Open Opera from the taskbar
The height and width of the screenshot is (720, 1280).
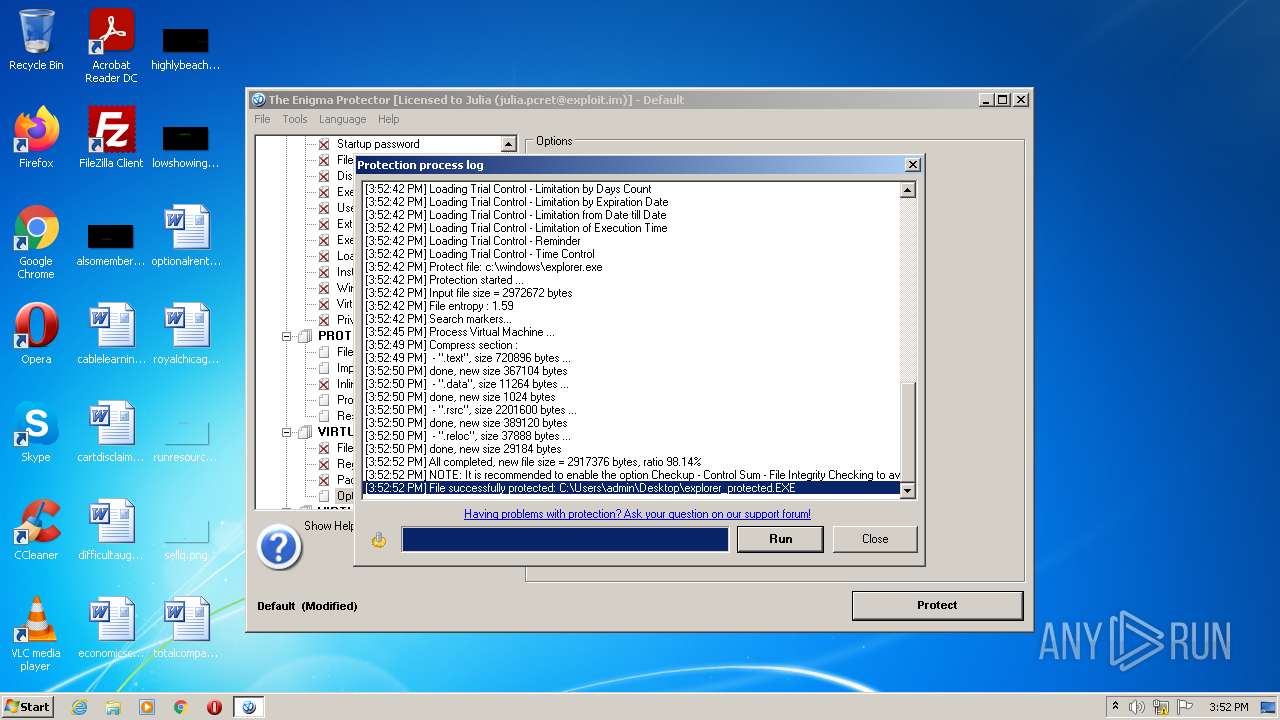214,707
